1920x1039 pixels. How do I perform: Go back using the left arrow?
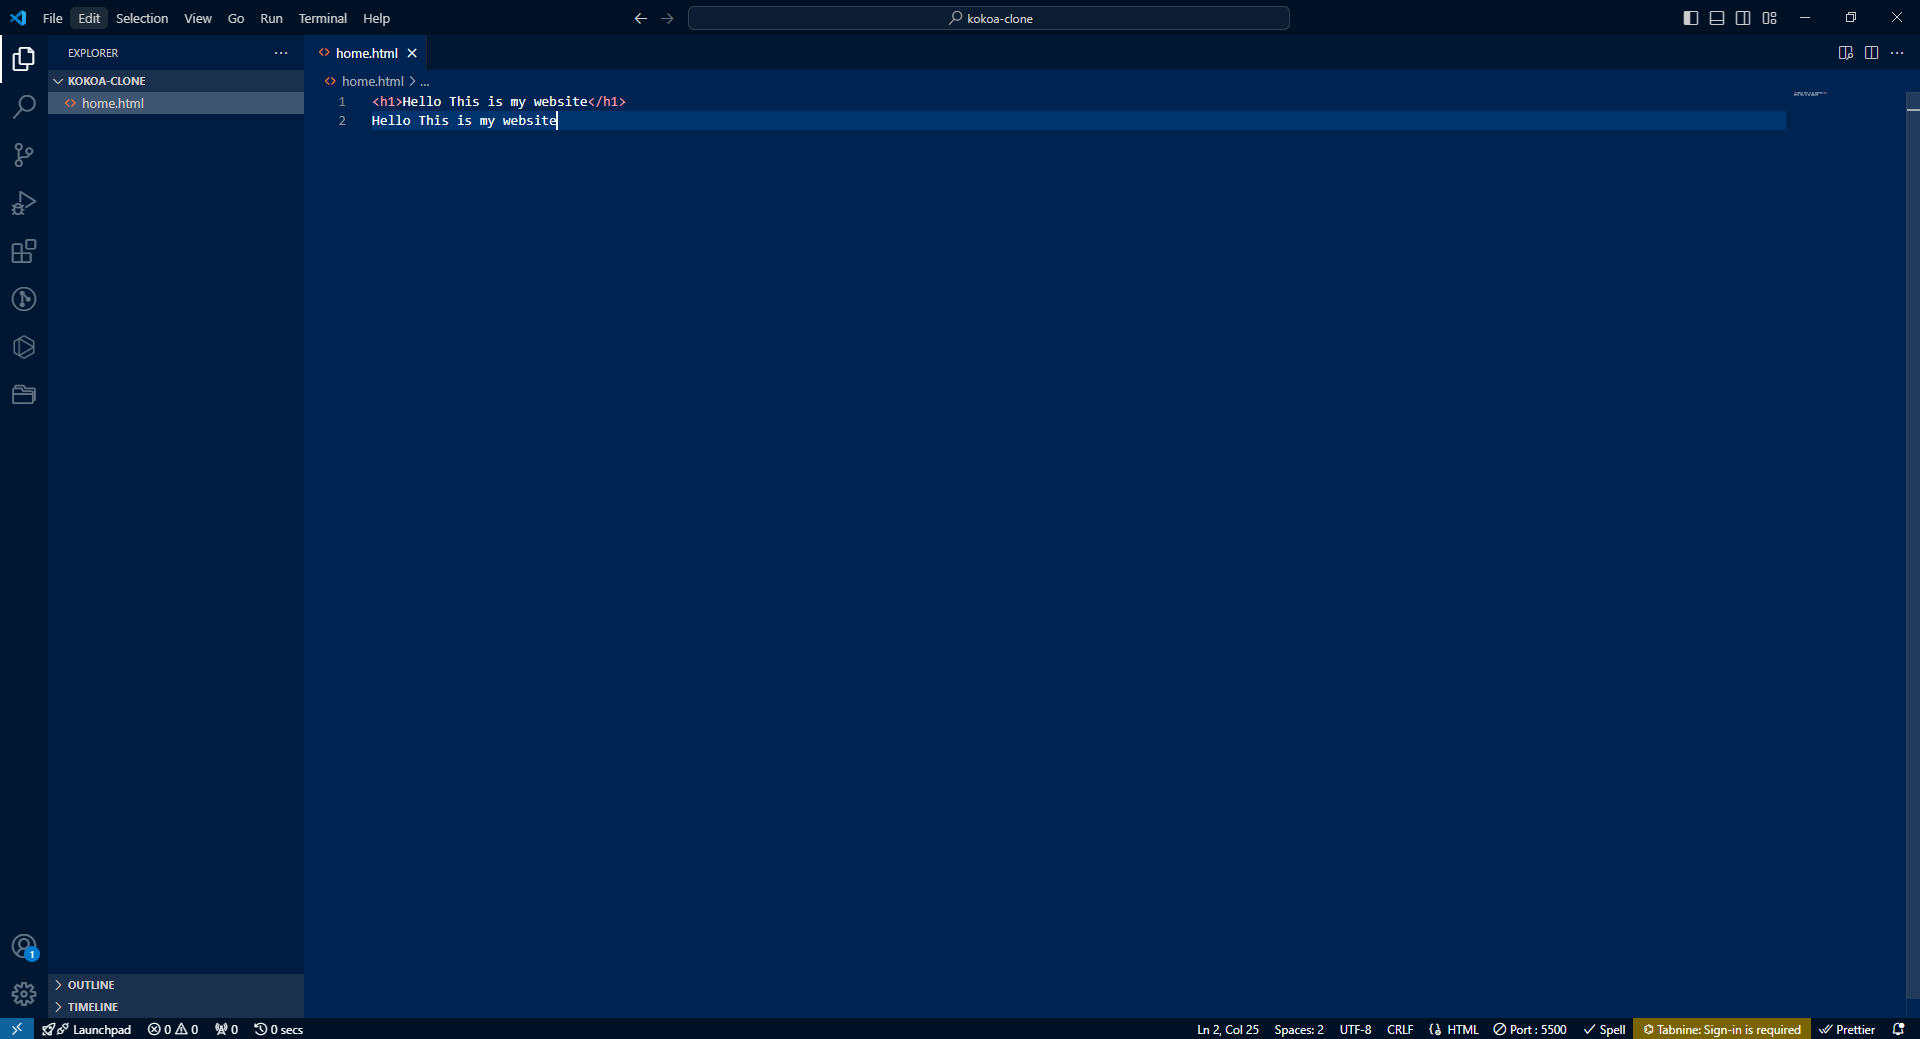point(641,18)
